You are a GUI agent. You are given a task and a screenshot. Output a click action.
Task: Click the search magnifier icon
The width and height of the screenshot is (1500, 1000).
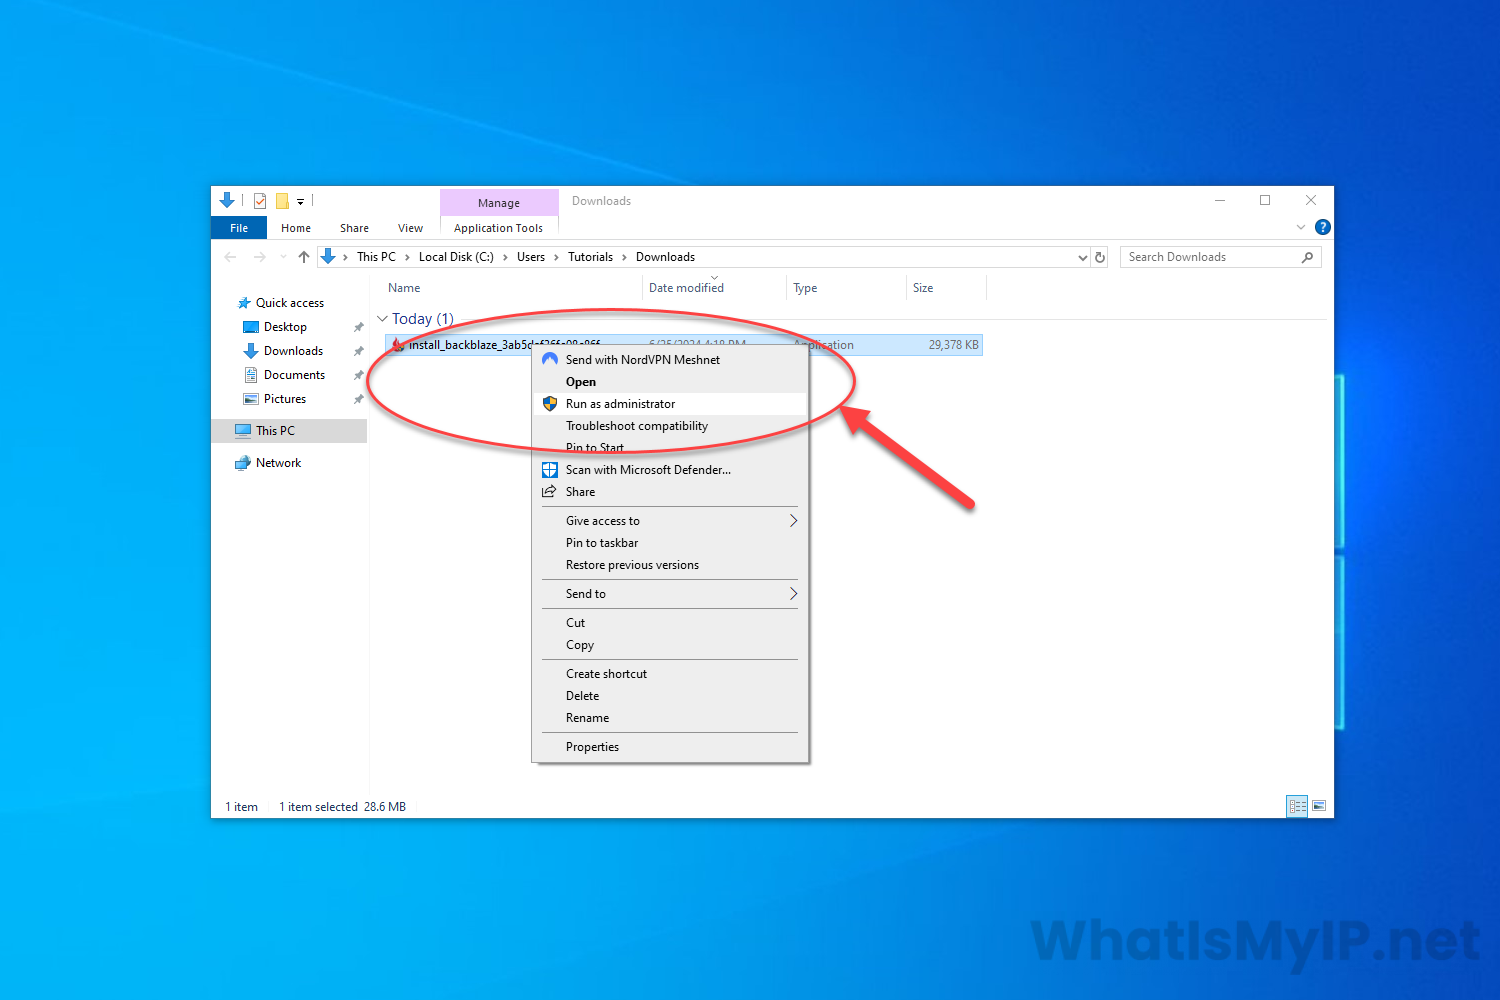[1307, 257]
